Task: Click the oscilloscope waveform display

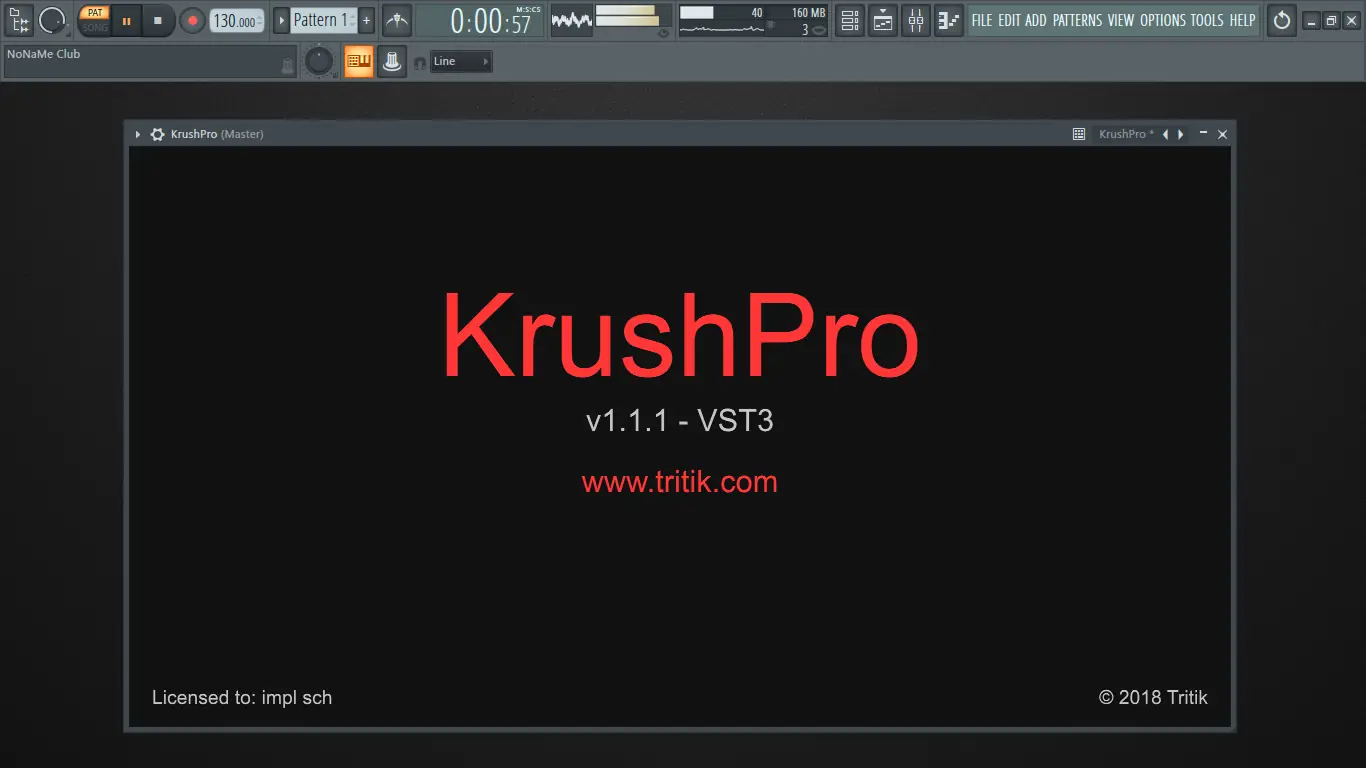Action: pyautogui.click(x=572, y=20)
